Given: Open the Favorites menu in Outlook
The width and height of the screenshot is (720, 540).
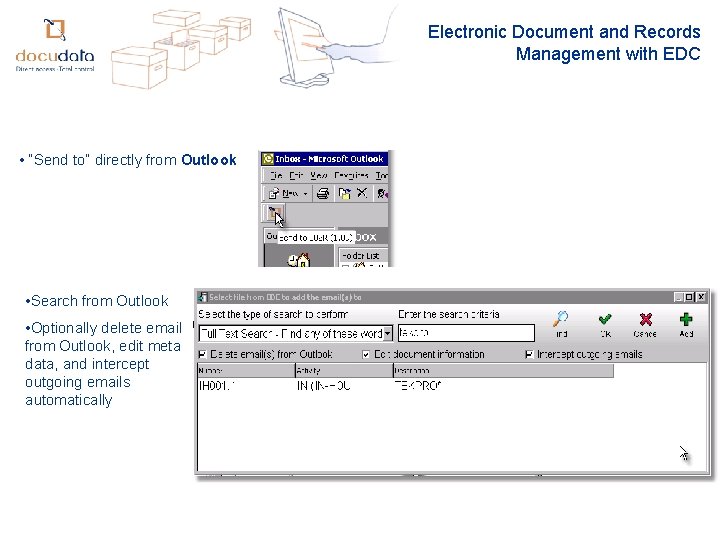Looking at the screenshot, I should point(351,175).
